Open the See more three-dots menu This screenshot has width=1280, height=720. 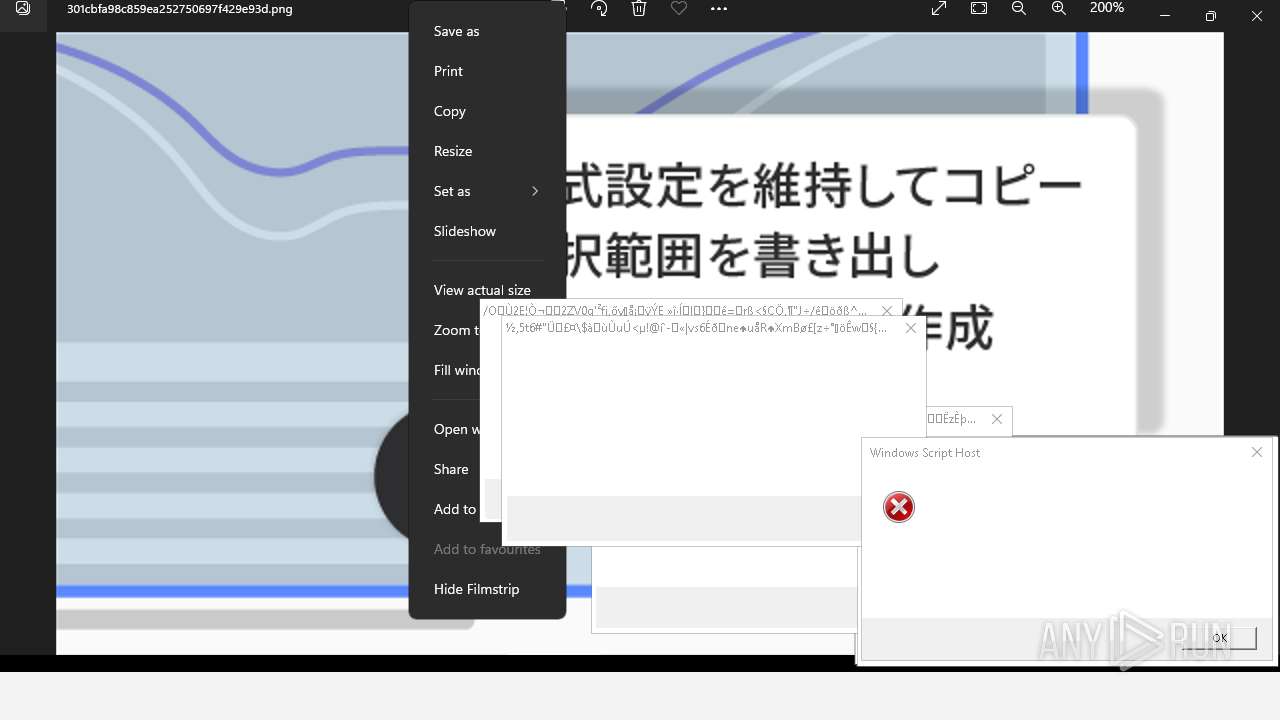click(719, 9)
